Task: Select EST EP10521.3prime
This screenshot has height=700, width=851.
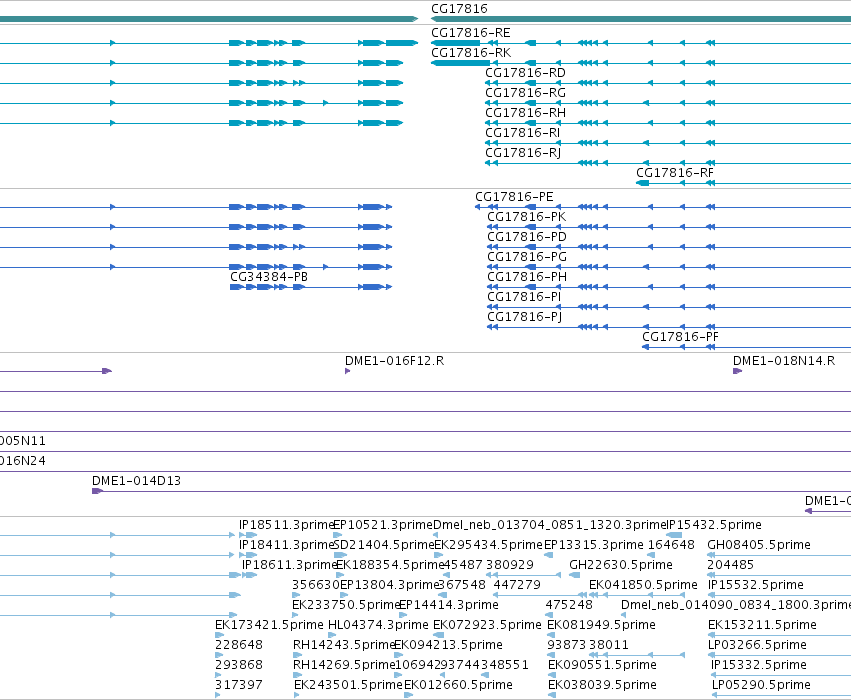Action: tap(383, 525)
